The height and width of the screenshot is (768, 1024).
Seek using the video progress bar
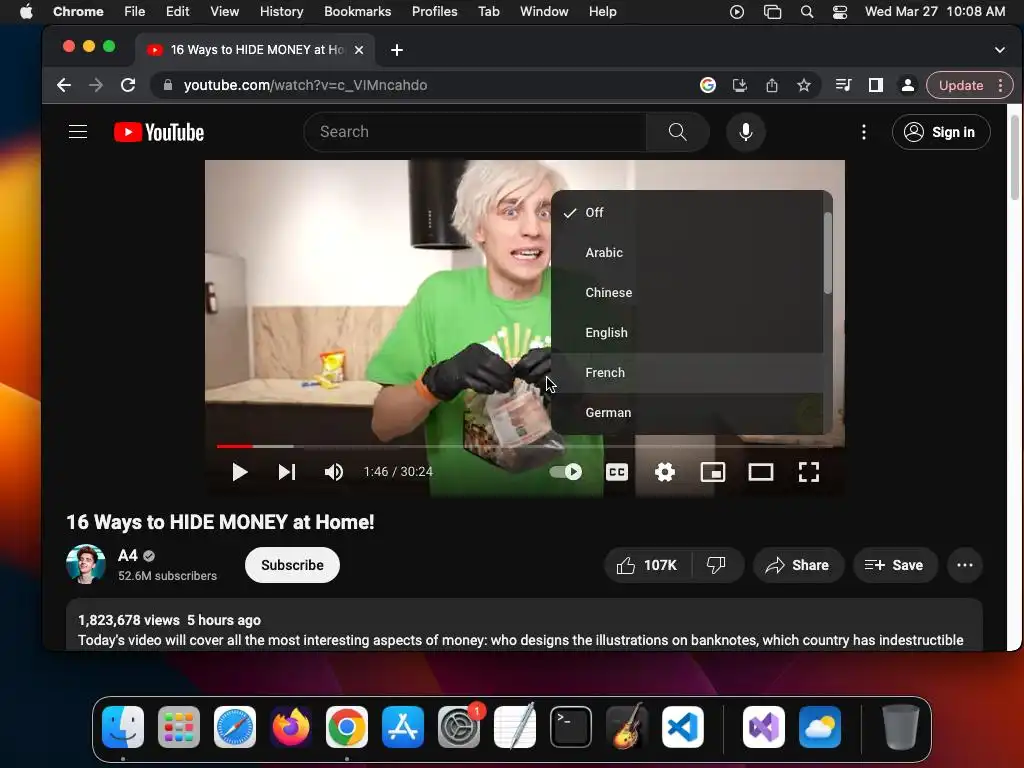524,446
